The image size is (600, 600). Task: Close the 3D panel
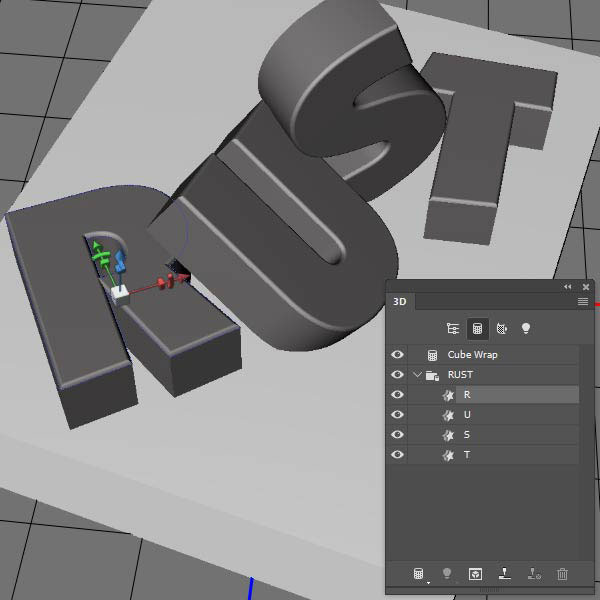[586, 287]
